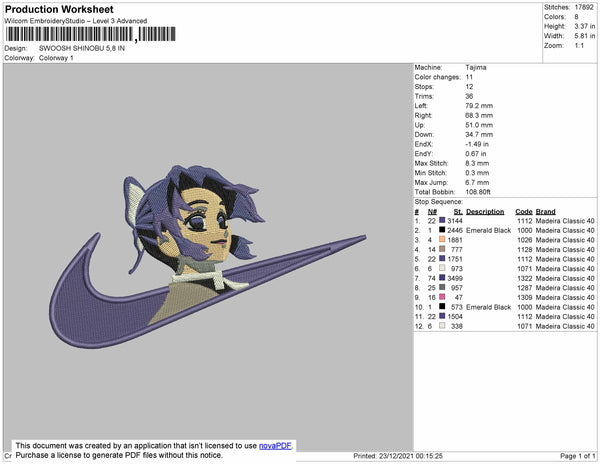Select the pink swatch in stop row 9
The image size is (600, 464).
click(442, 297)
